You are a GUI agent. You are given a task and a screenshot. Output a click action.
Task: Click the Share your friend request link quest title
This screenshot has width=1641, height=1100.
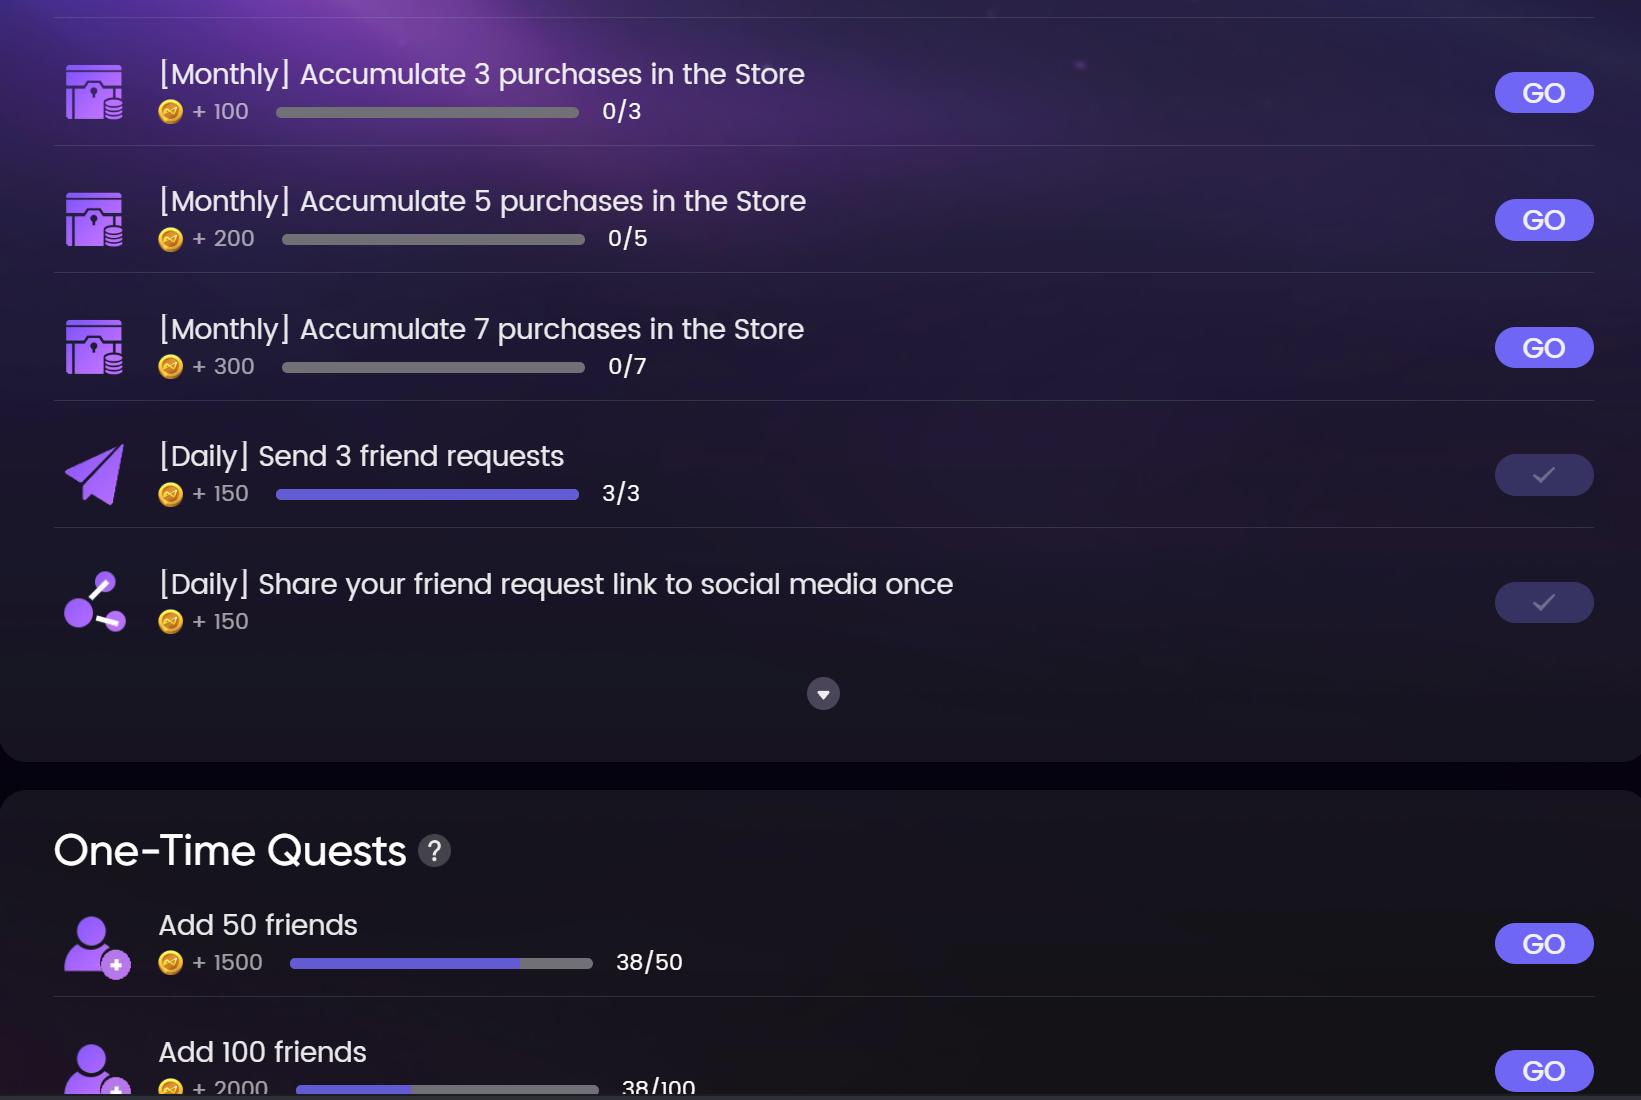coord(556,584)
